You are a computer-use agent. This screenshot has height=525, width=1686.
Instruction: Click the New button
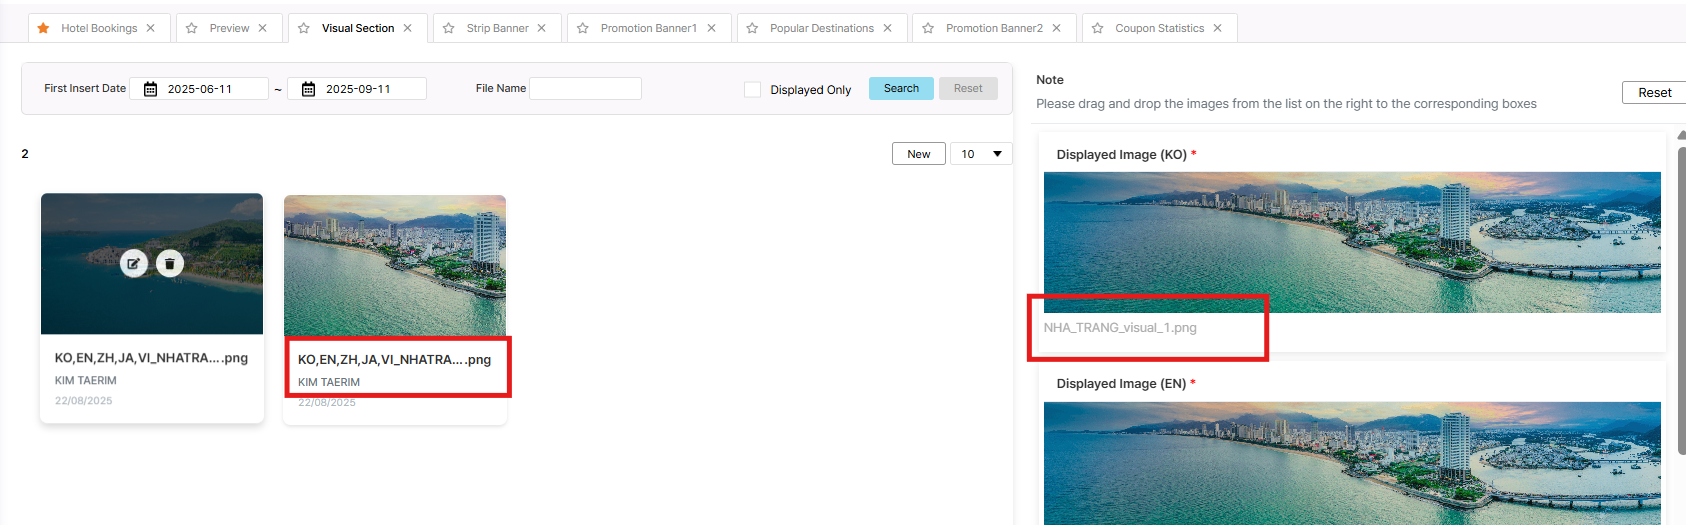[x=918, y=154]
